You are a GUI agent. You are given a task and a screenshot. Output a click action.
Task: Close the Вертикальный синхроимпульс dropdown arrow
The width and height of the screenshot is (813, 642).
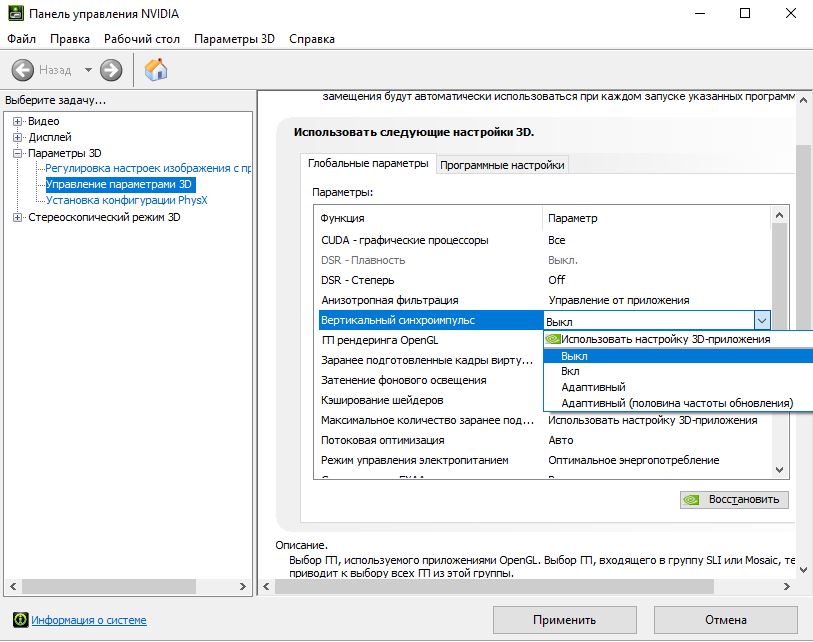(x=762, y=320)
